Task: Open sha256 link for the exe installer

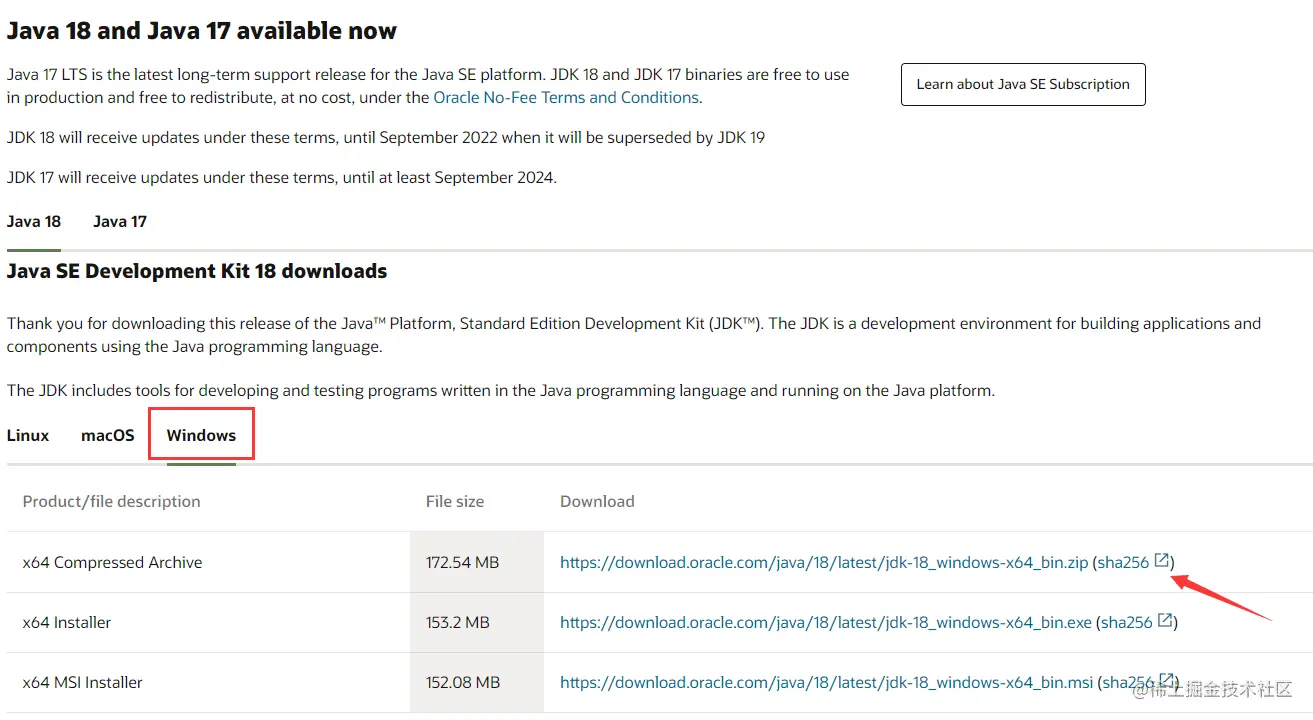Action: 1127,623
